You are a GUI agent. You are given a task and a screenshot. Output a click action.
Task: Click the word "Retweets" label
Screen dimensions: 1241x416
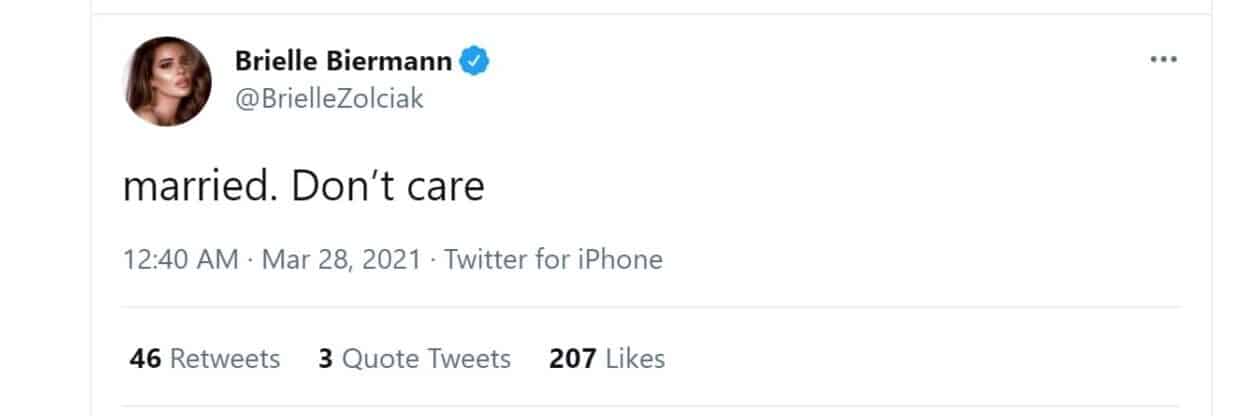coord(225,358)
